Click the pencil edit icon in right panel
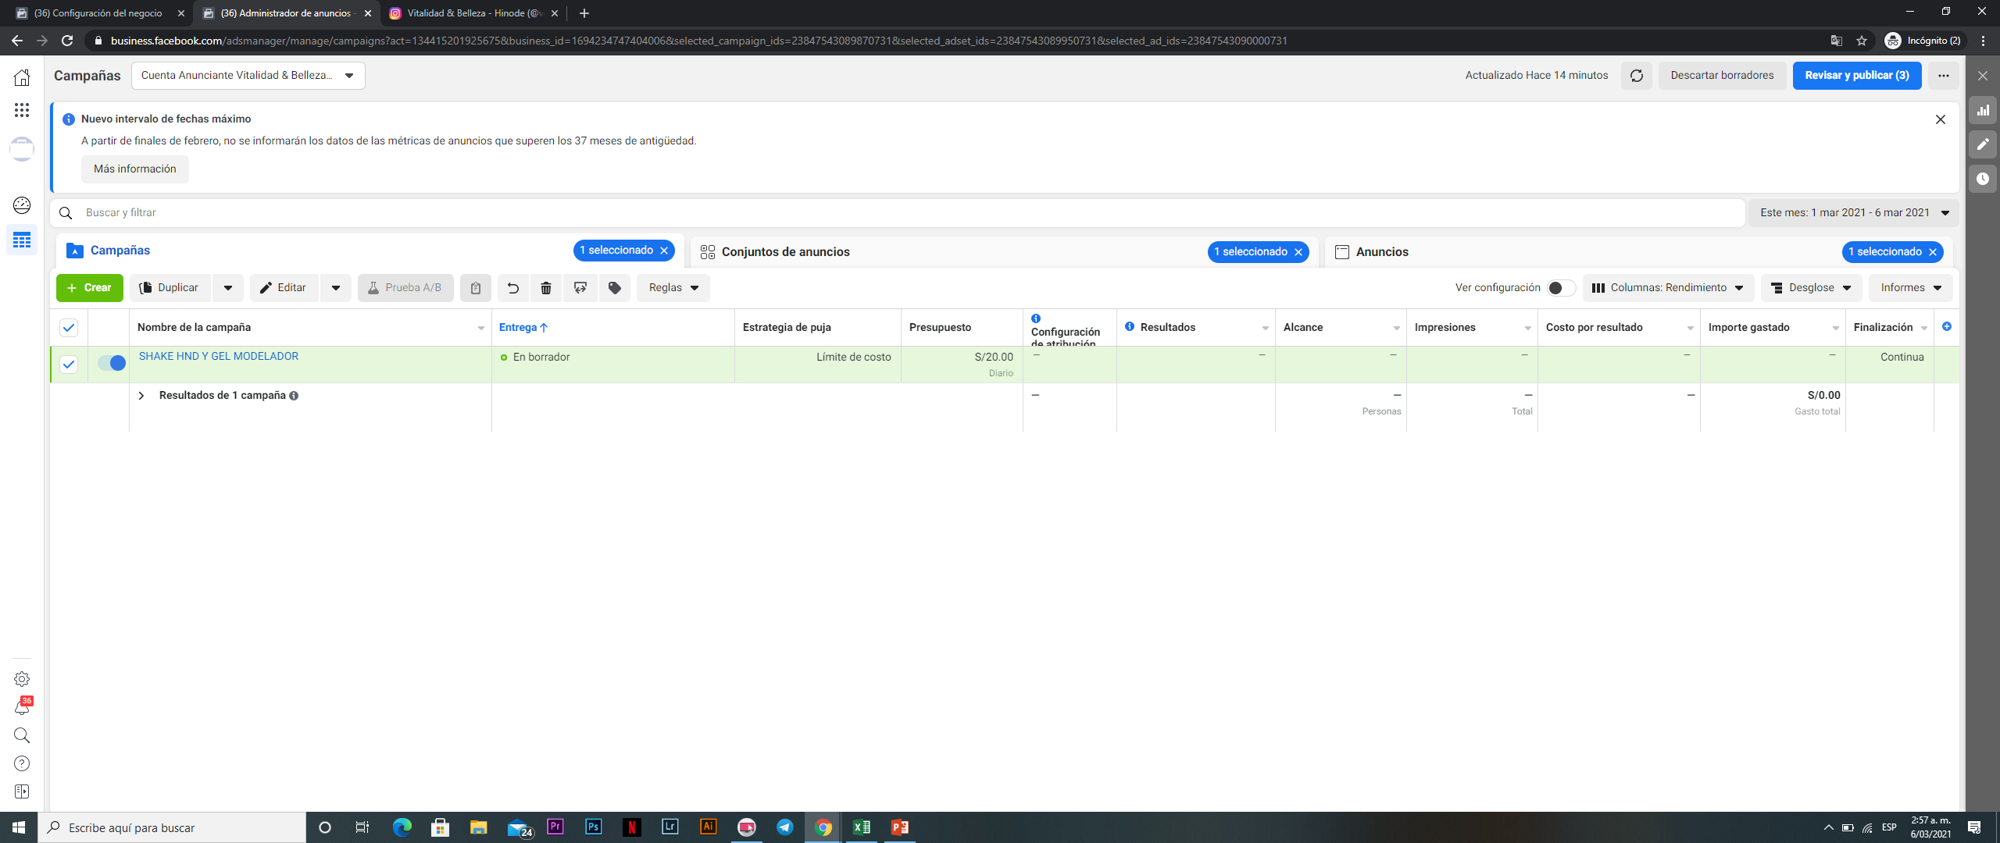 1982,145
